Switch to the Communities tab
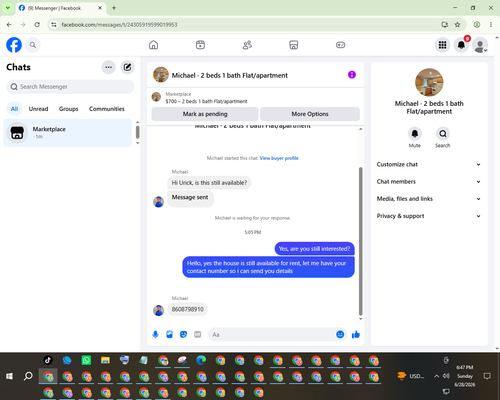Screen dimensions: 500x400 (107, 109)
